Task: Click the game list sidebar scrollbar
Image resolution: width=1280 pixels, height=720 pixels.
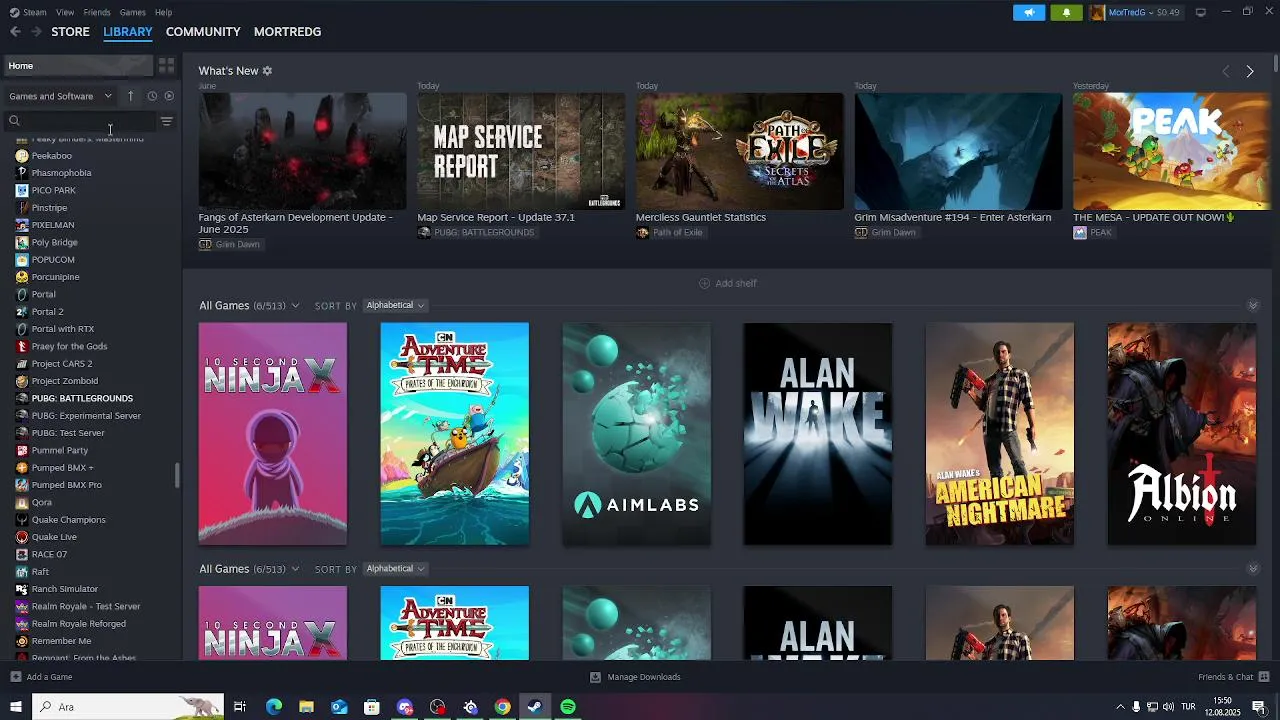Action: (x=177, y=475)
